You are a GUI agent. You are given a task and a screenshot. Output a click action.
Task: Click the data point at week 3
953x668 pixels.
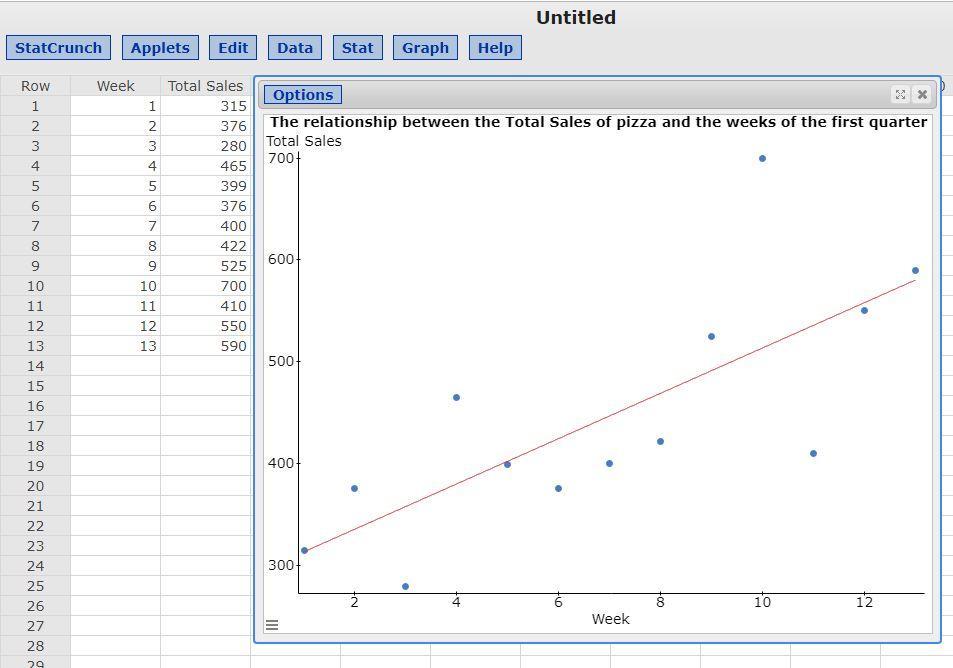[x=405, y=587]
